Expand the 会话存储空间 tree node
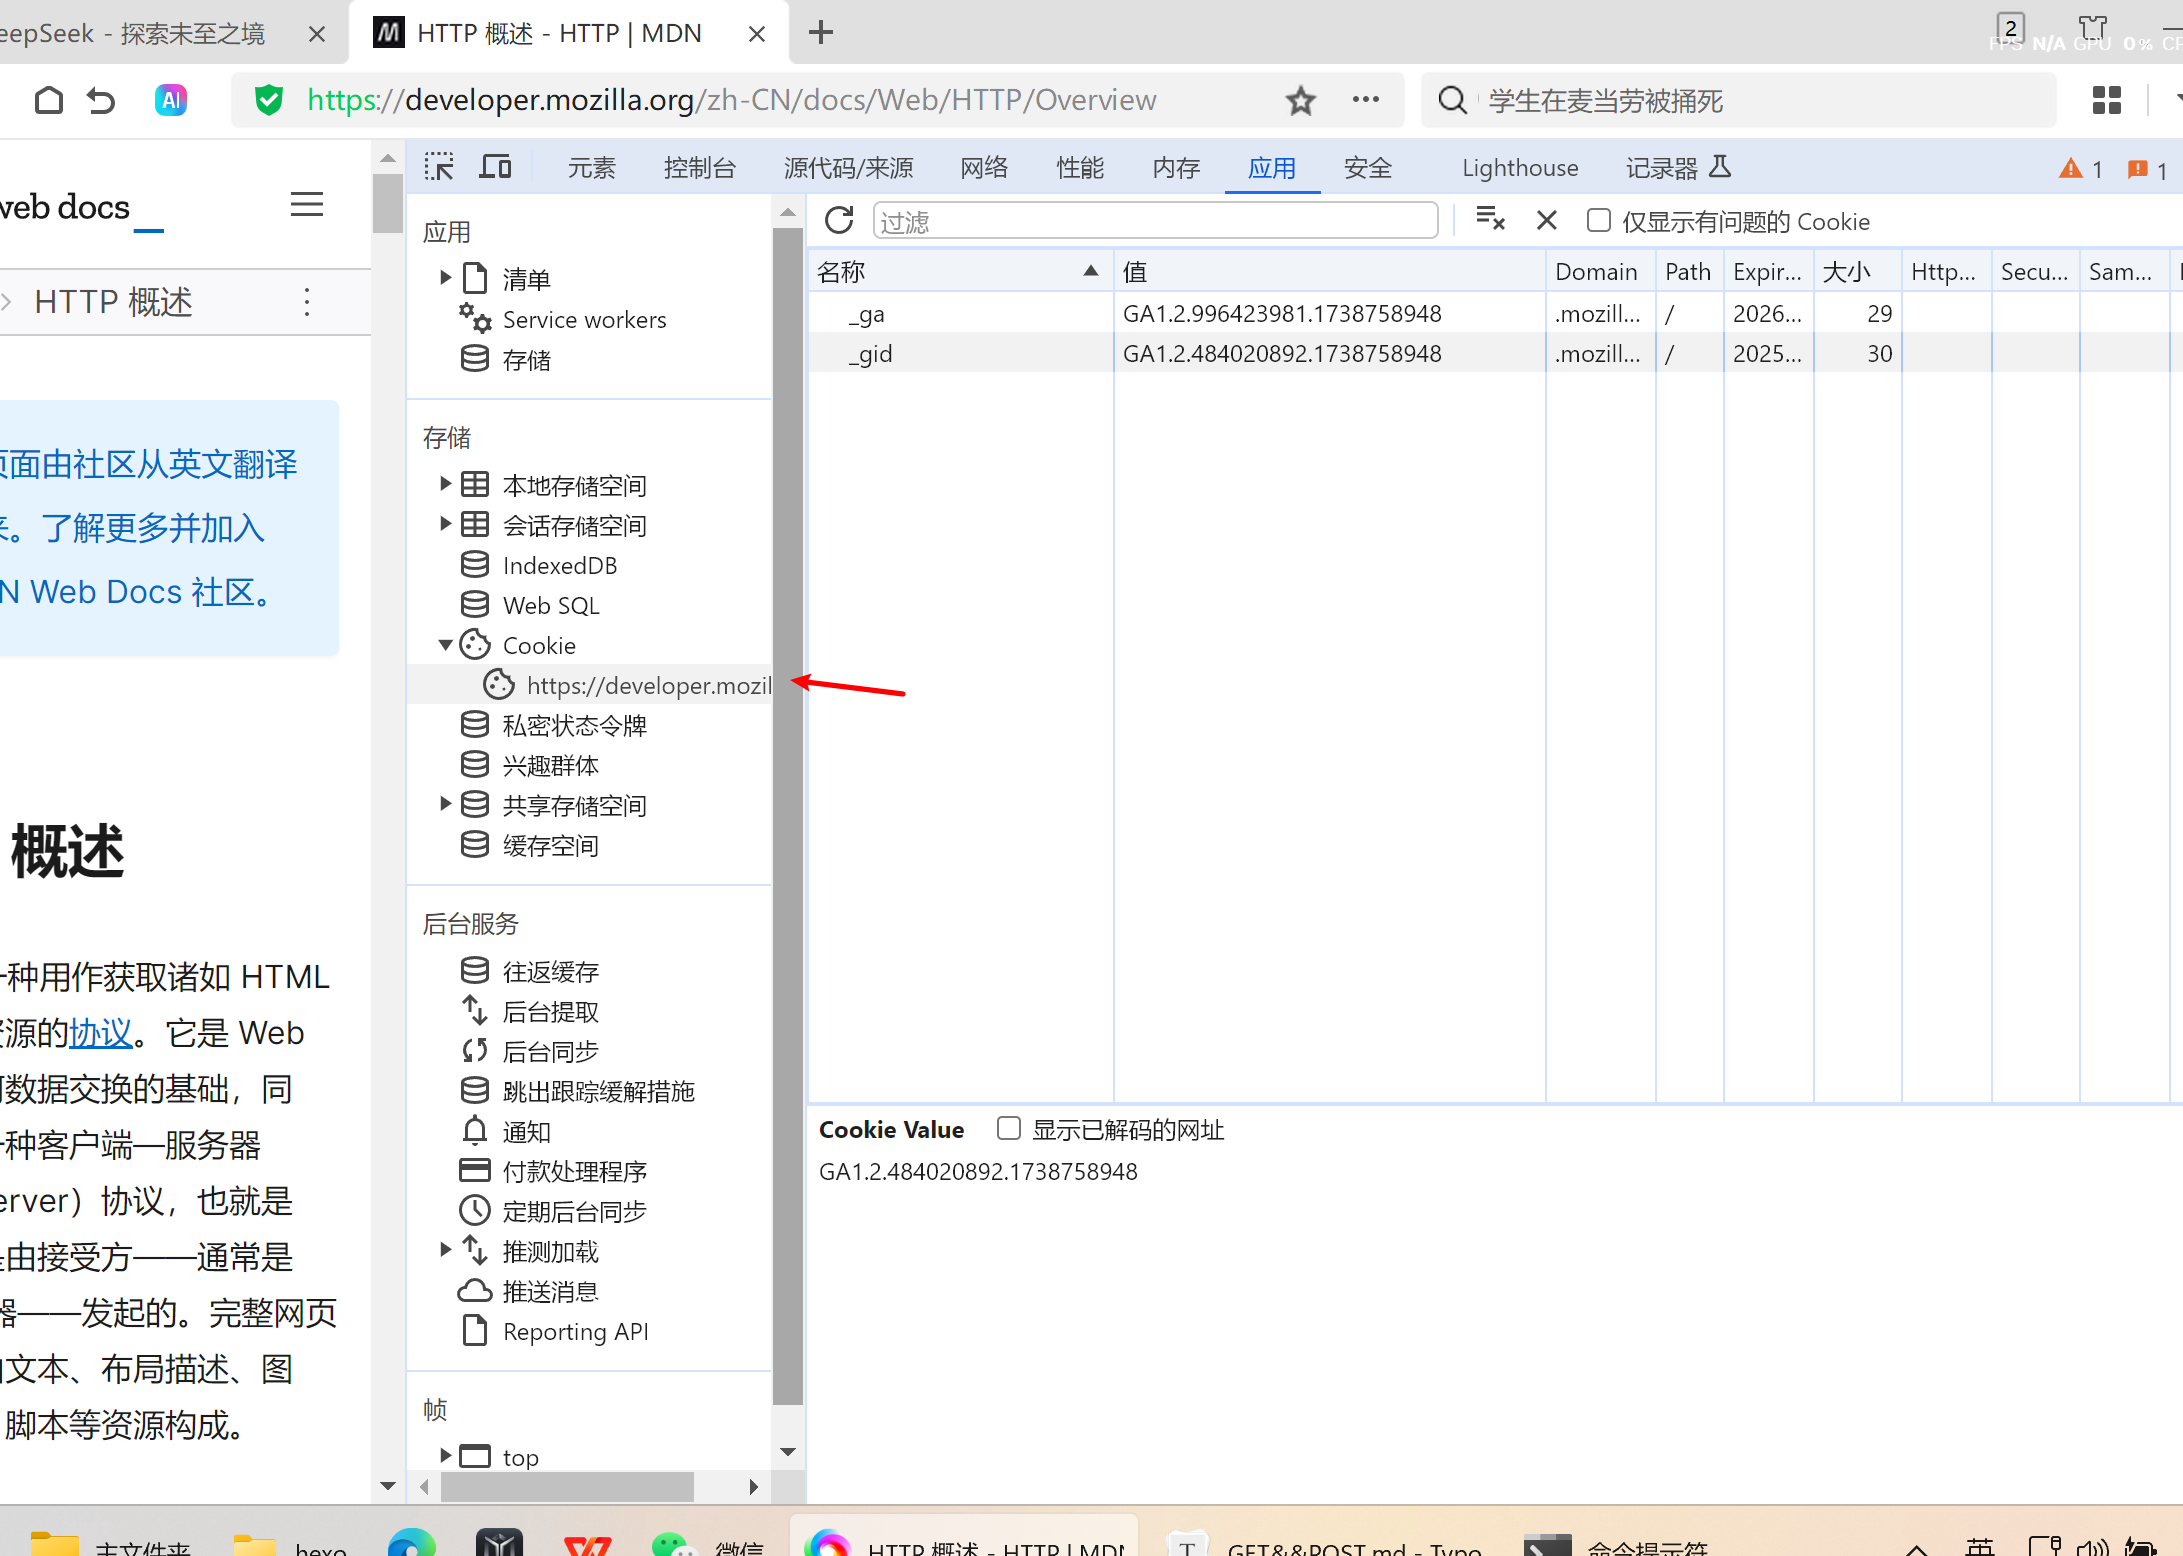The height and width of the screenshot is (1556, 2183). pyautogui.click(x=446, y=525)
